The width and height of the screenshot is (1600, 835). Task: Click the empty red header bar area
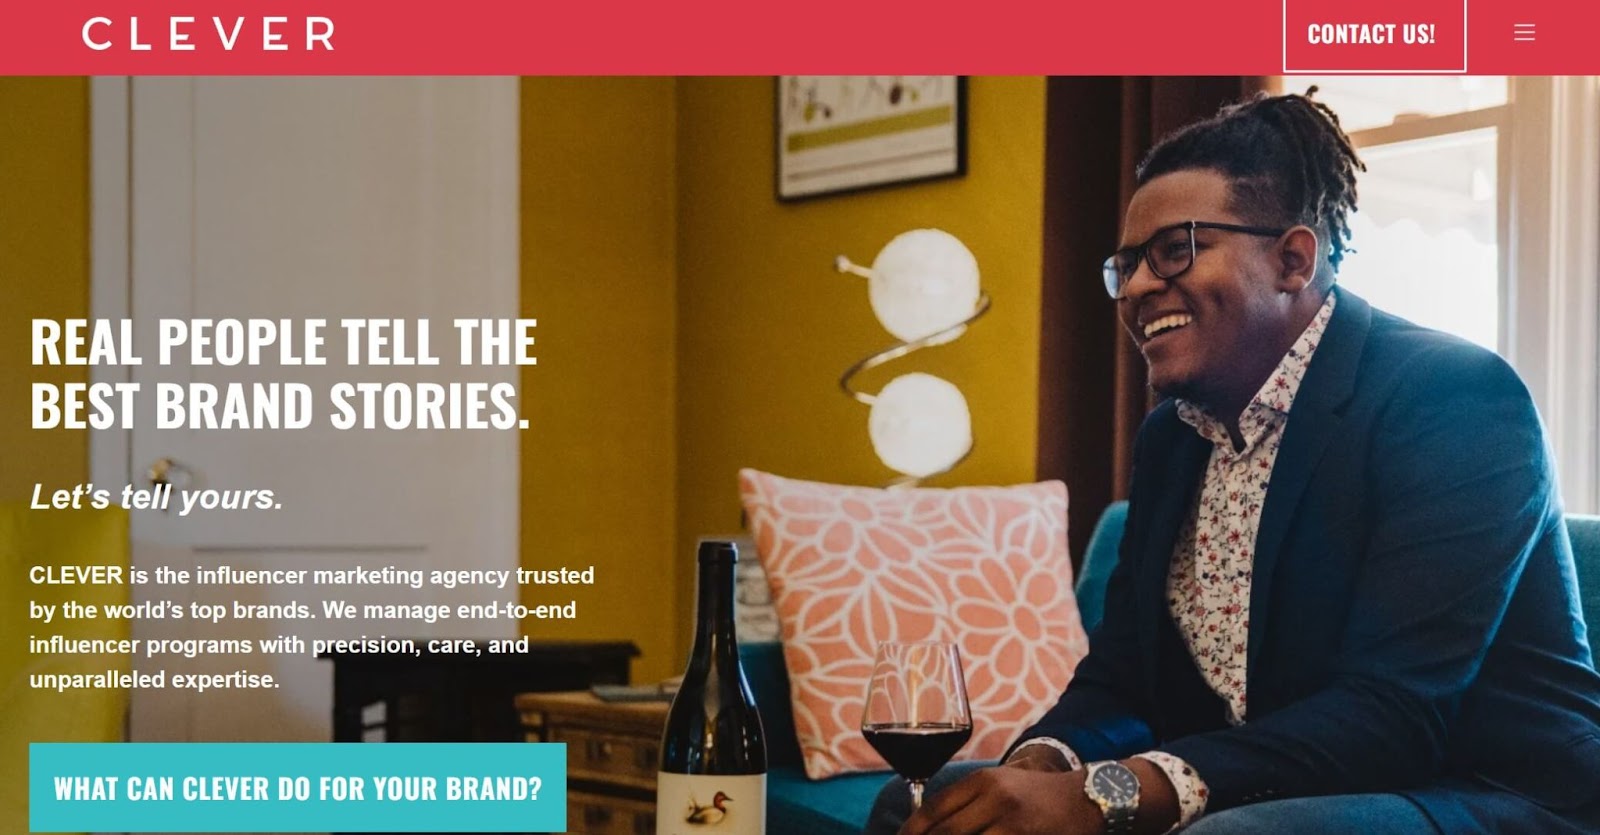tap(800, 36)
